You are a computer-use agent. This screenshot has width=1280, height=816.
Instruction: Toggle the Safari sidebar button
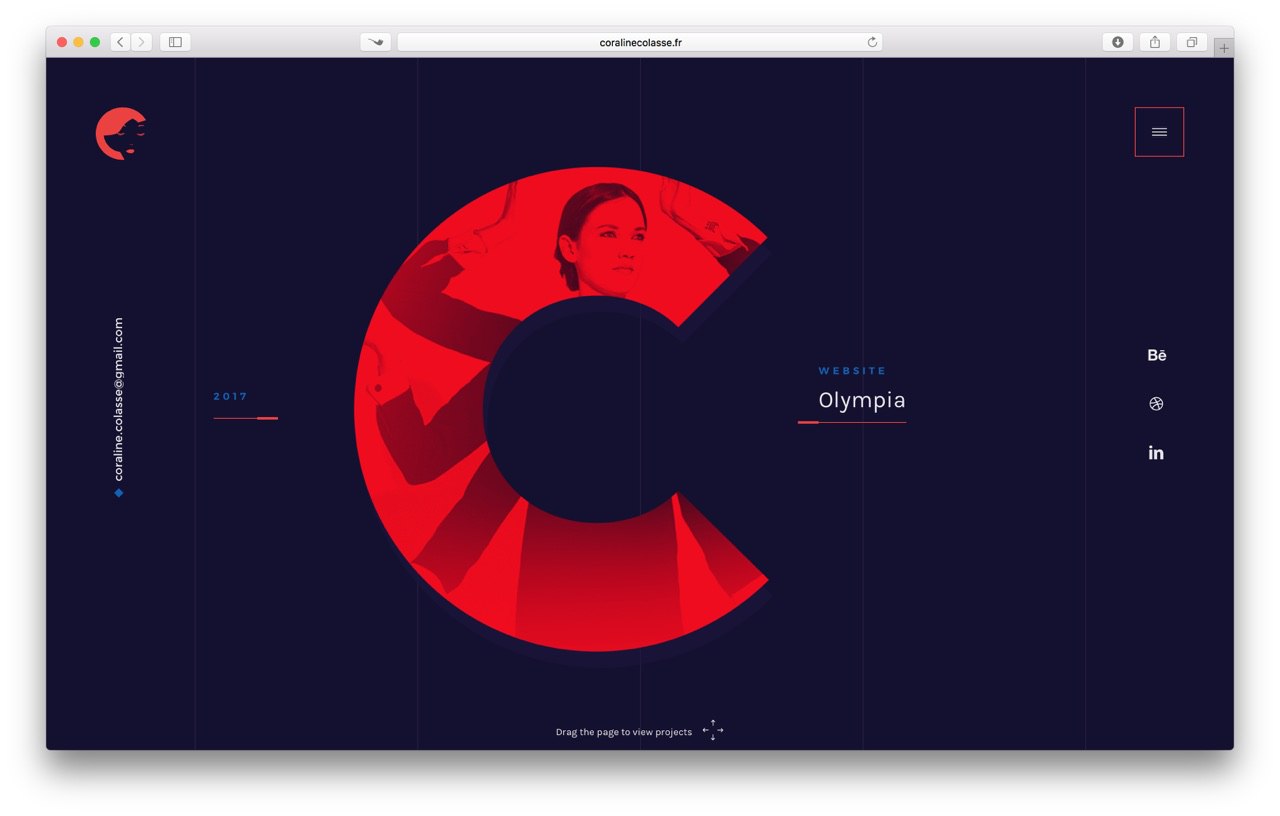coord(175,42)
